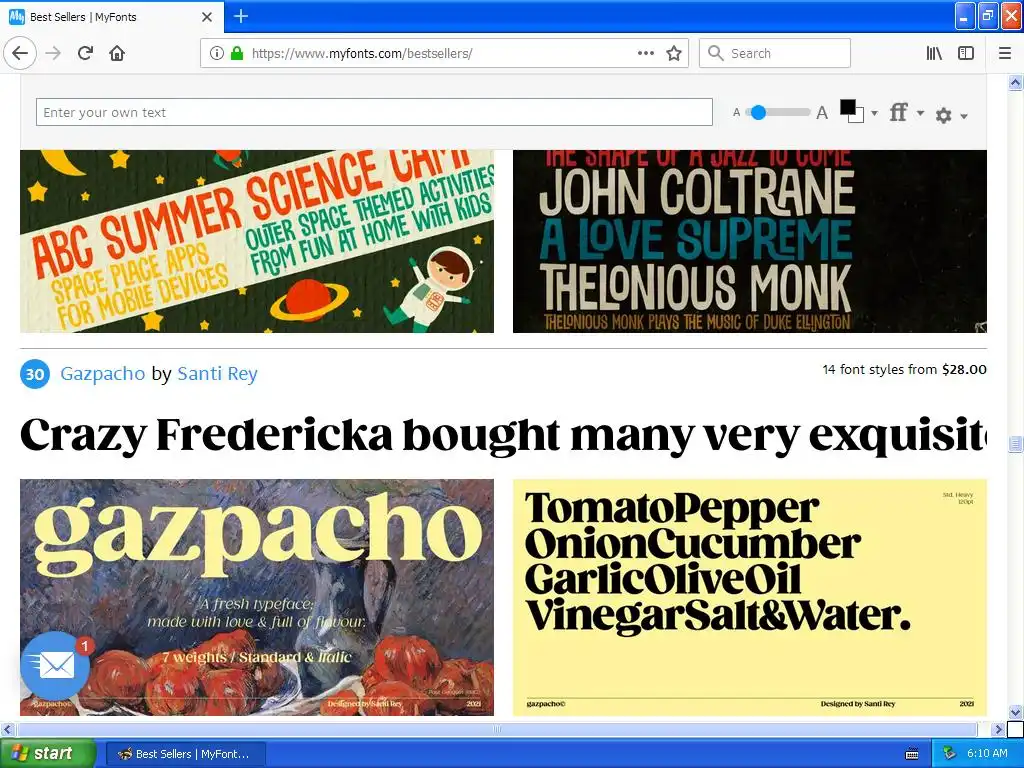The height and width of the screenshot is (768, 1024).
Task: Open the Windows Start menu
Action: [x=47, y=754]
